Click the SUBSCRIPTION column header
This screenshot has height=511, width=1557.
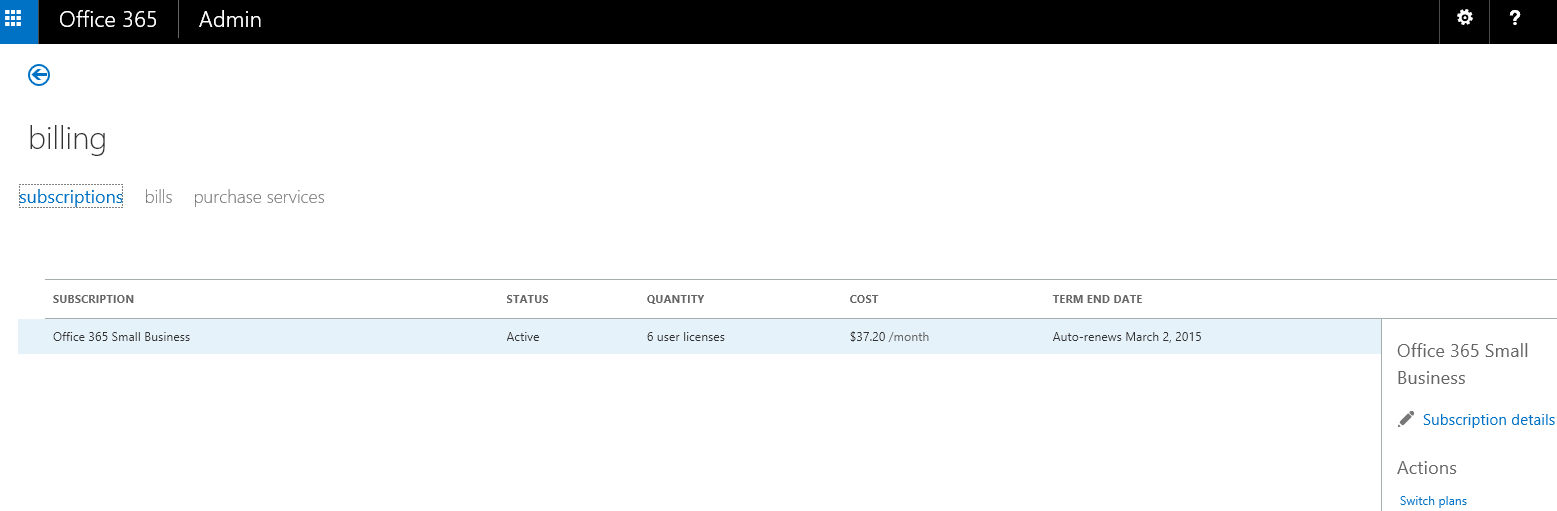93,299
